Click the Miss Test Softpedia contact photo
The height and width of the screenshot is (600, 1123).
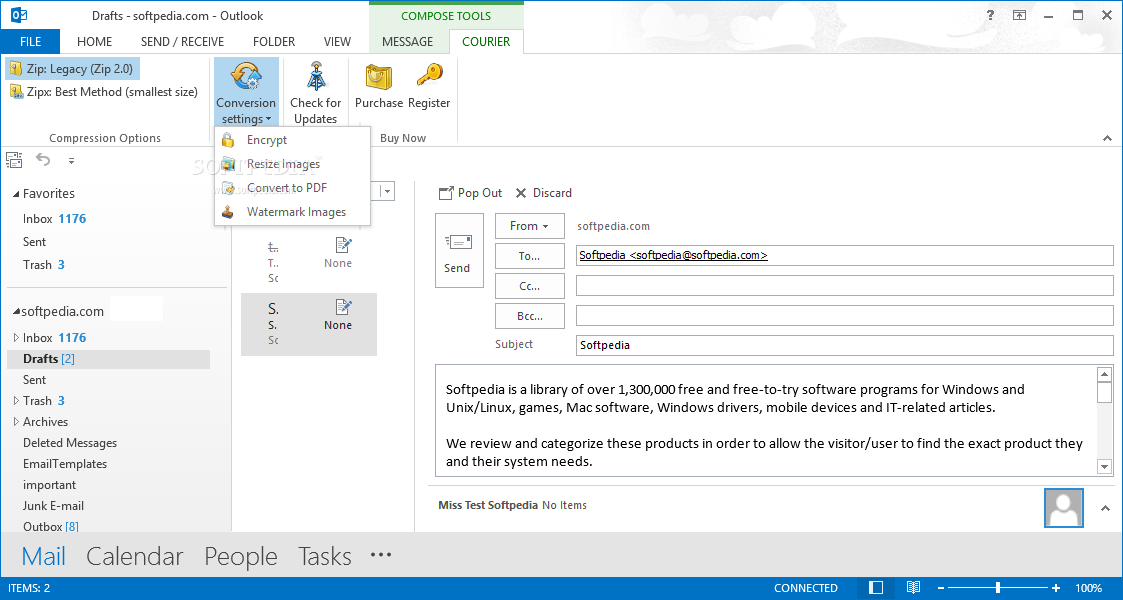pyautogui.click(x=1064, y=508)
